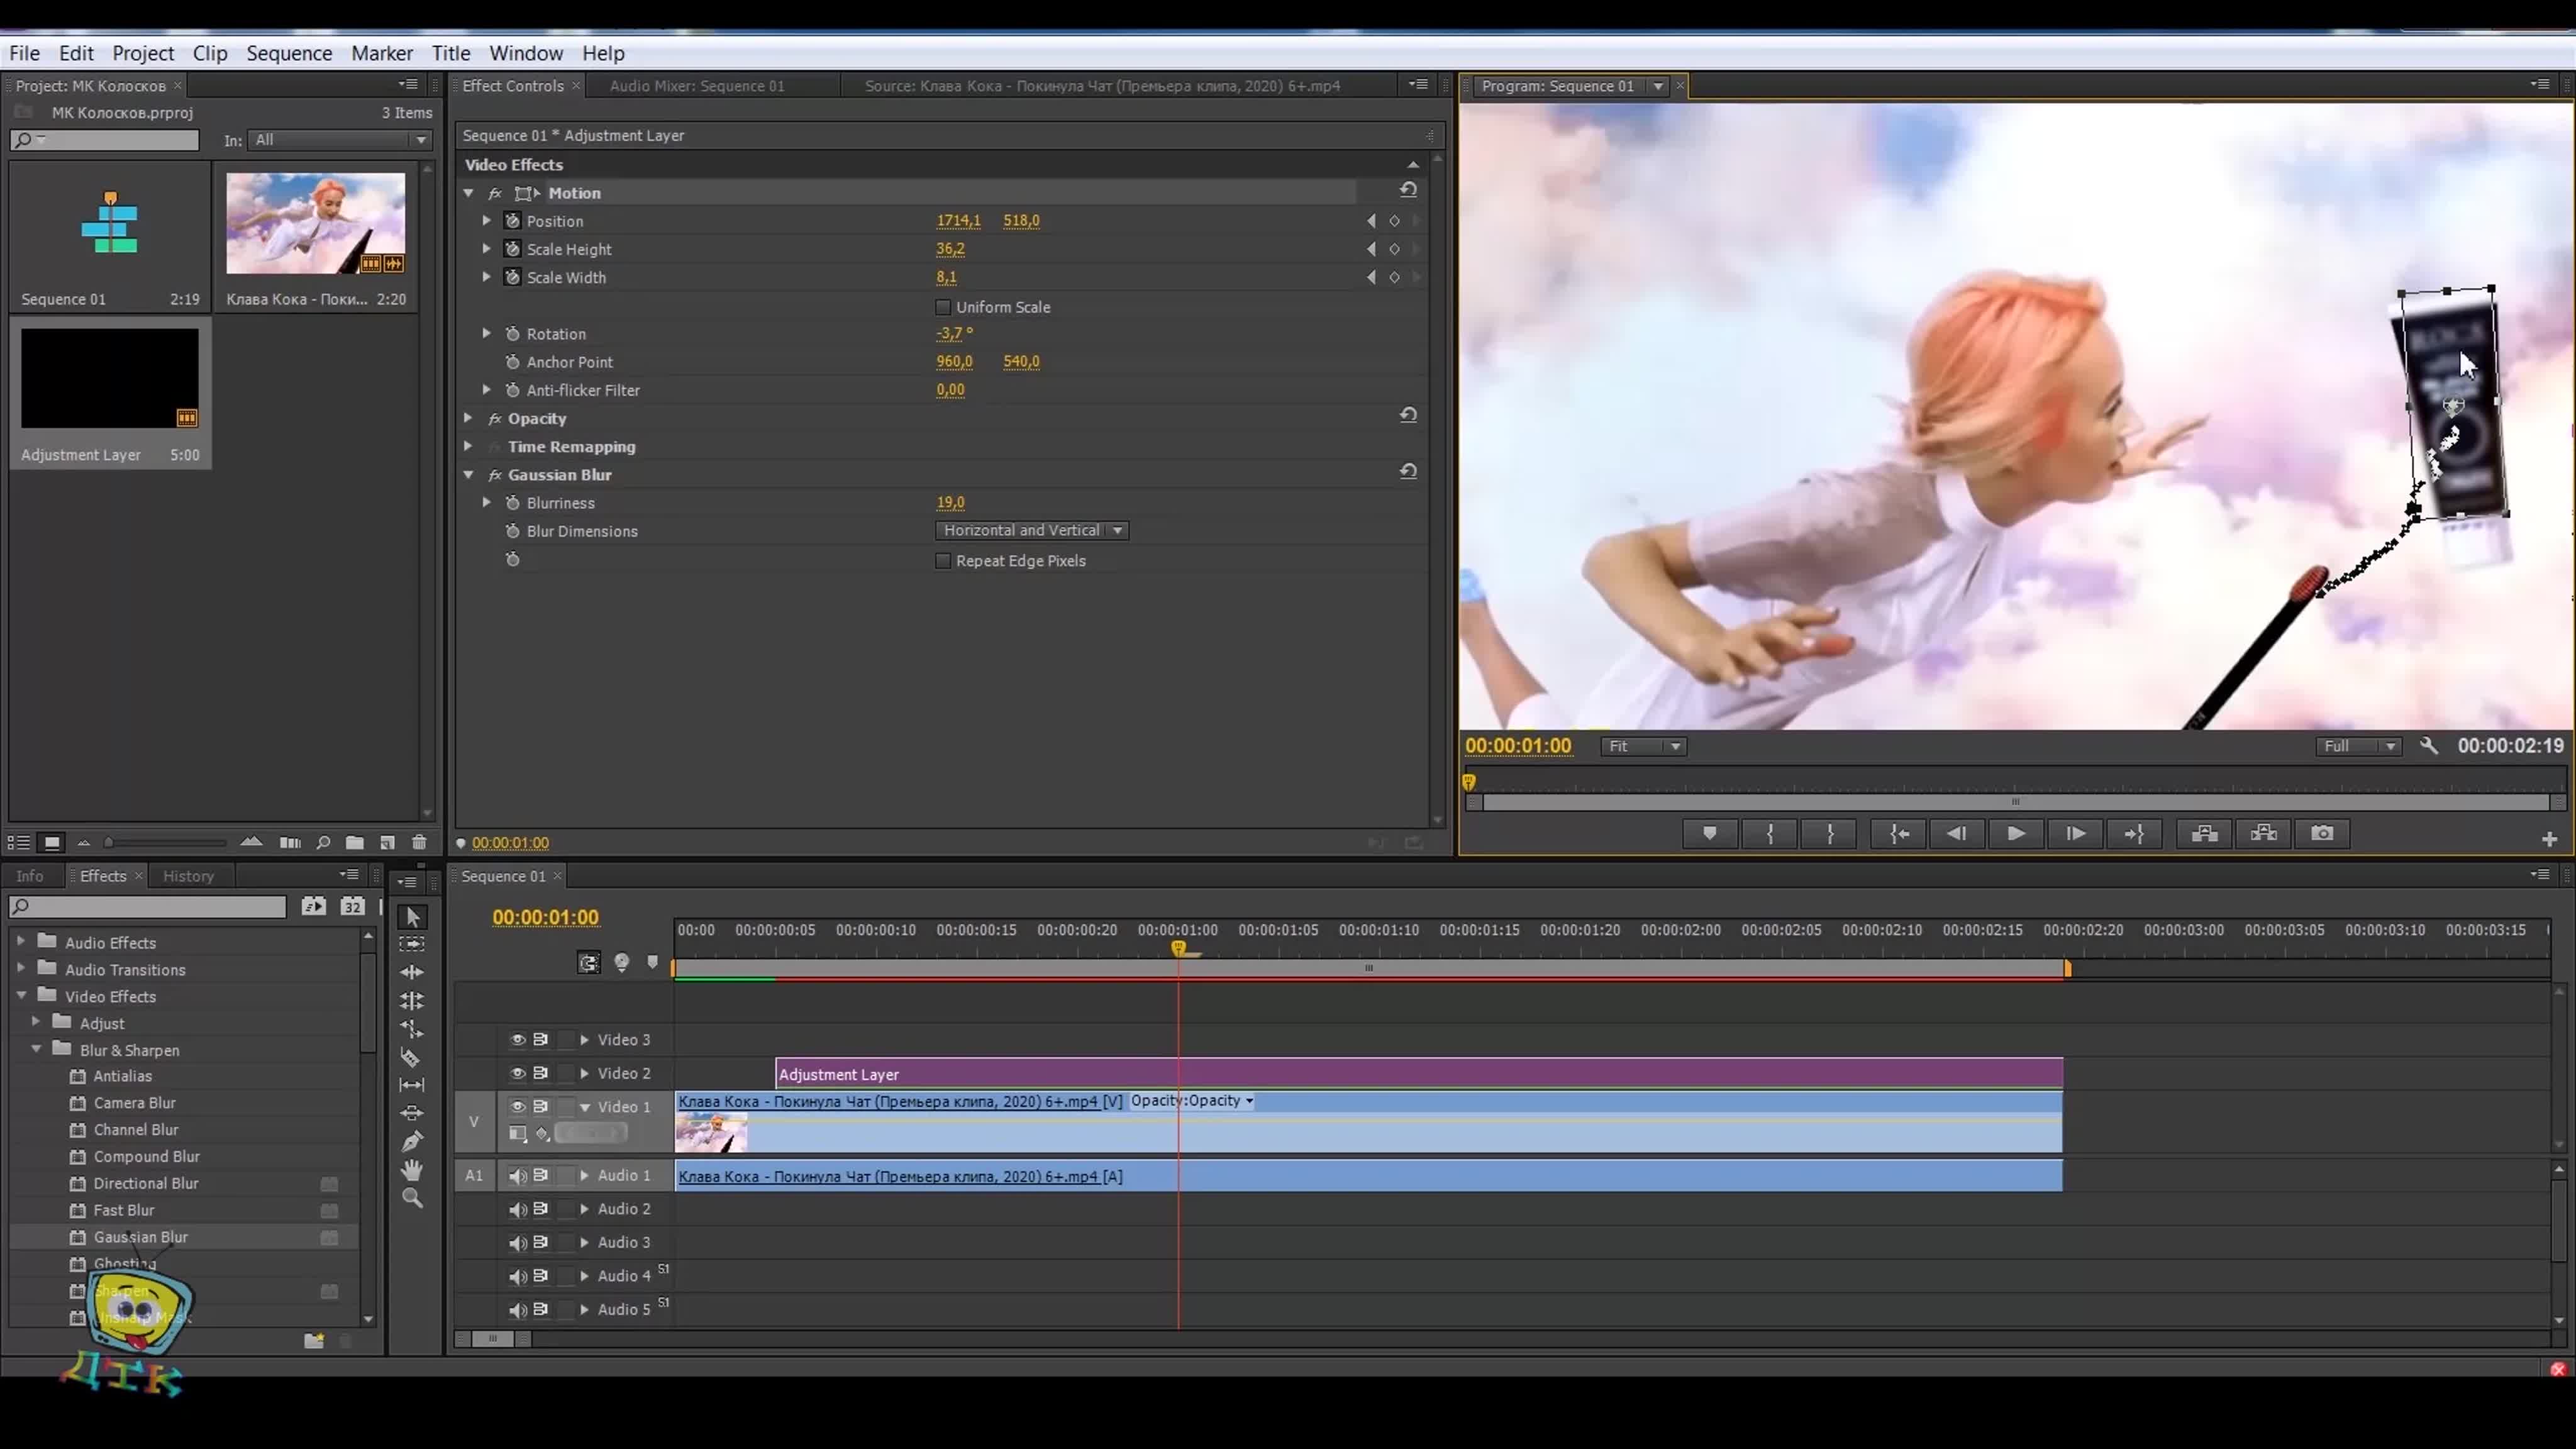The width and height of the screenshot is (2576, 1449).
Task: Expand the Adjust effects folder
Action: point(36,1022)
